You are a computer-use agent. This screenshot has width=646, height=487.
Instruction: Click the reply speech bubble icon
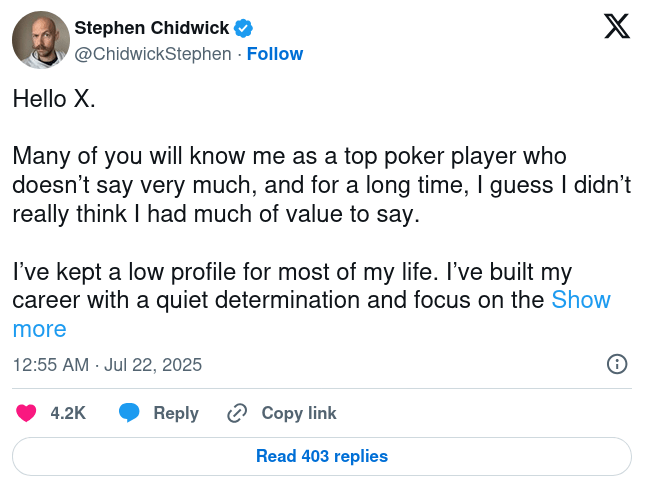tap(129, 413)
